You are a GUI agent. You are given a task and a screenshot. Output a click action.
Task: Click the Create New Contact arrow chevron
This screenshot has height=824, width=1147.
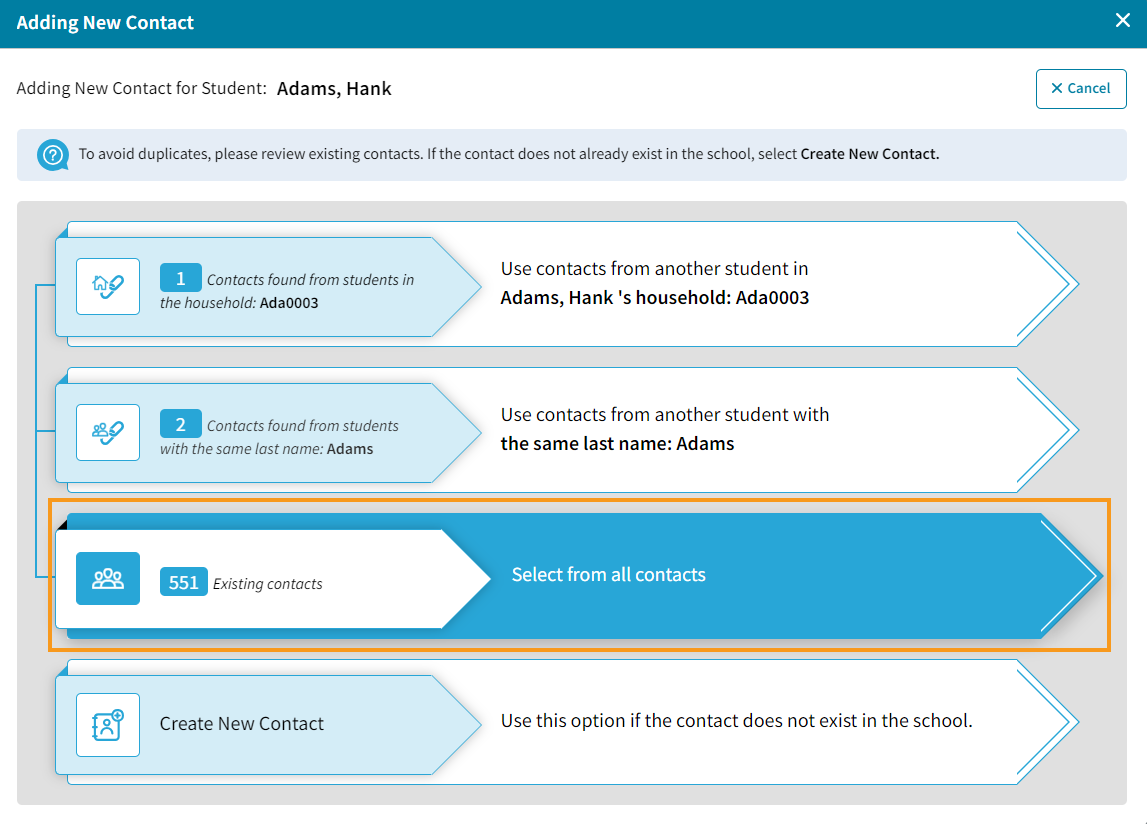(x=1048, y=722)
